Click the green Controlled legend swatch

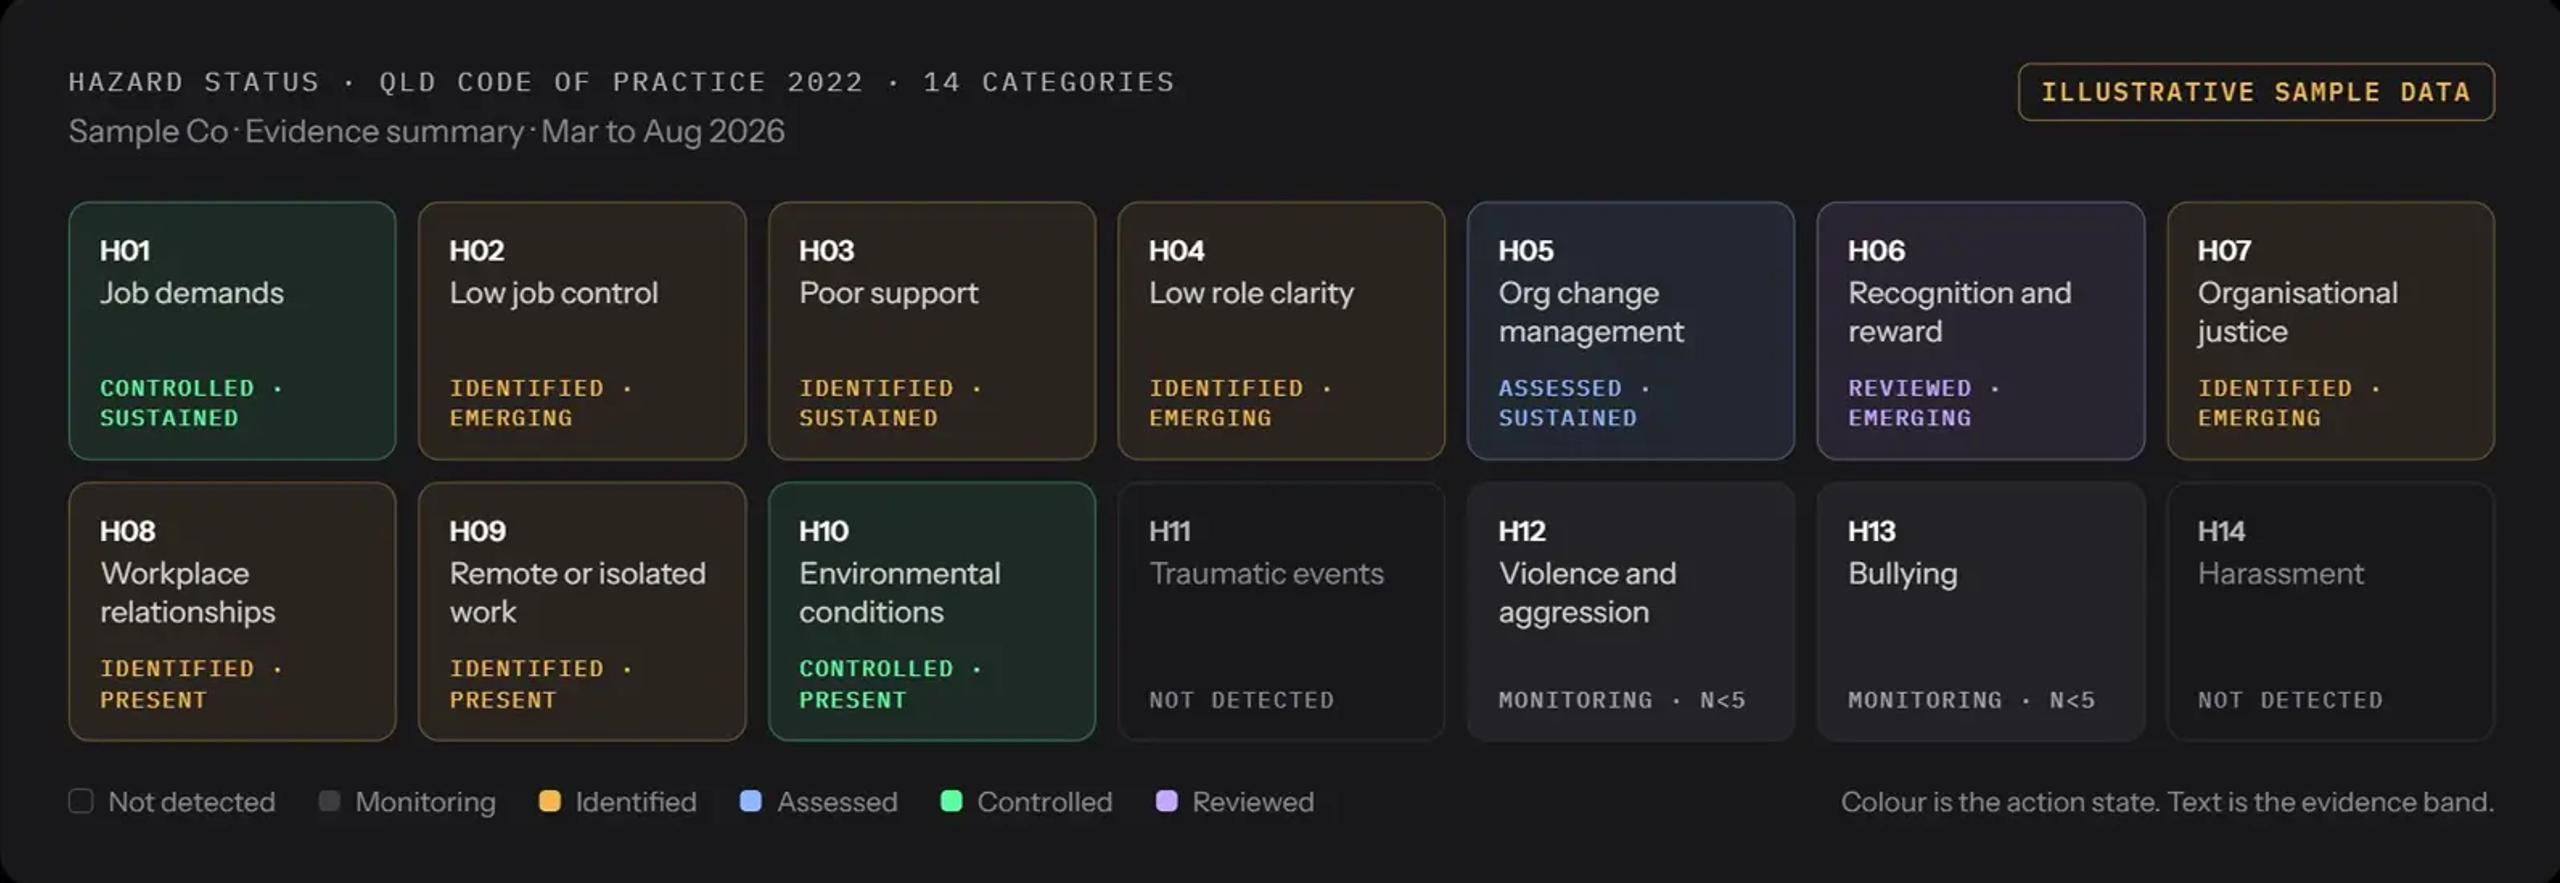pyautogui.click(x=952, y=801)
